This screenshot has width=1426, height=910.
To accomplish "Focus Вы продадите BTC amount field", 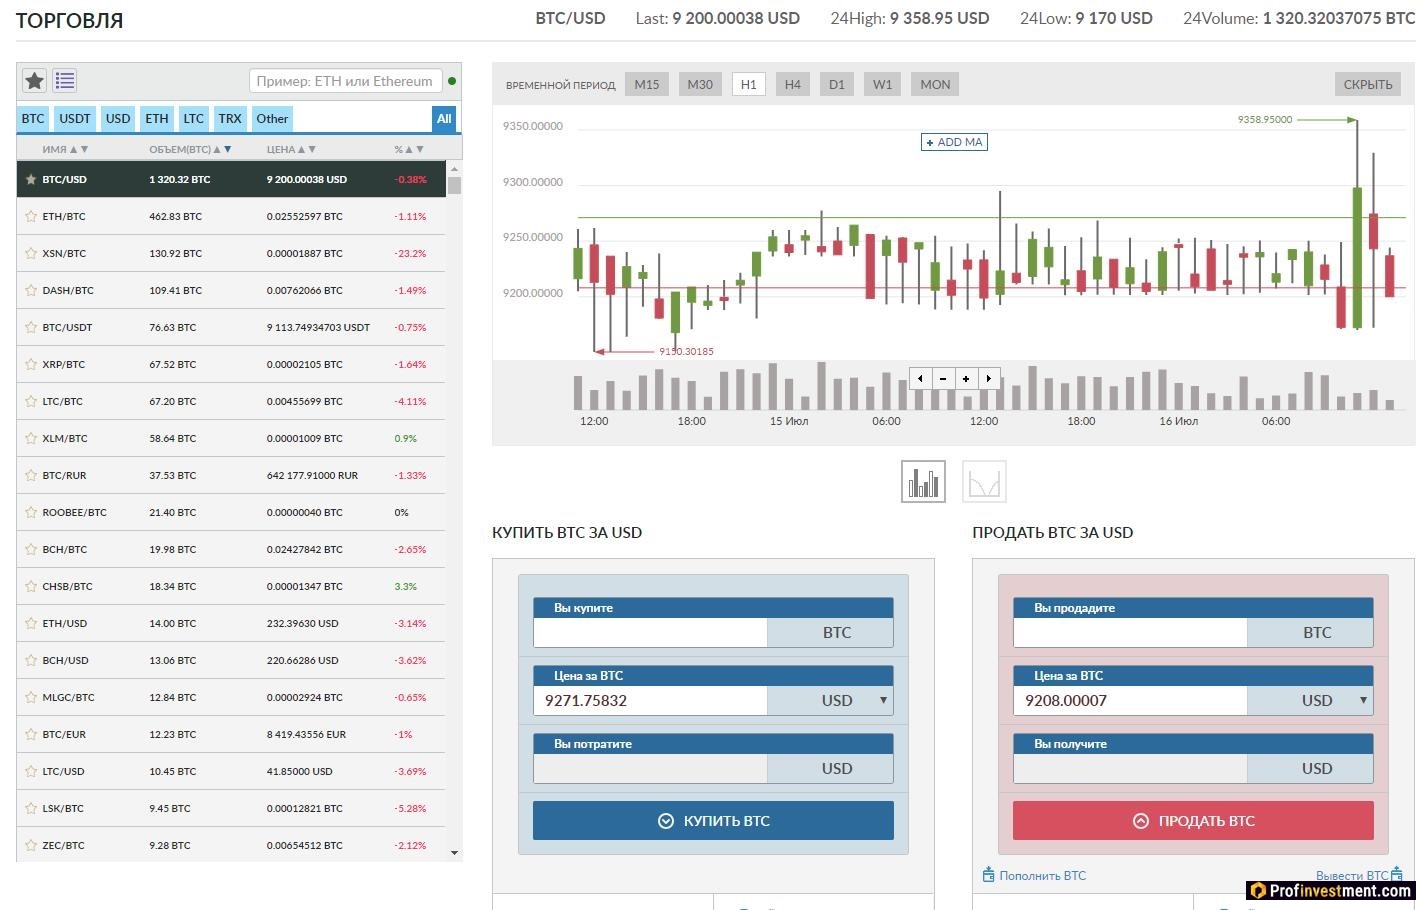I will 1130,632.
